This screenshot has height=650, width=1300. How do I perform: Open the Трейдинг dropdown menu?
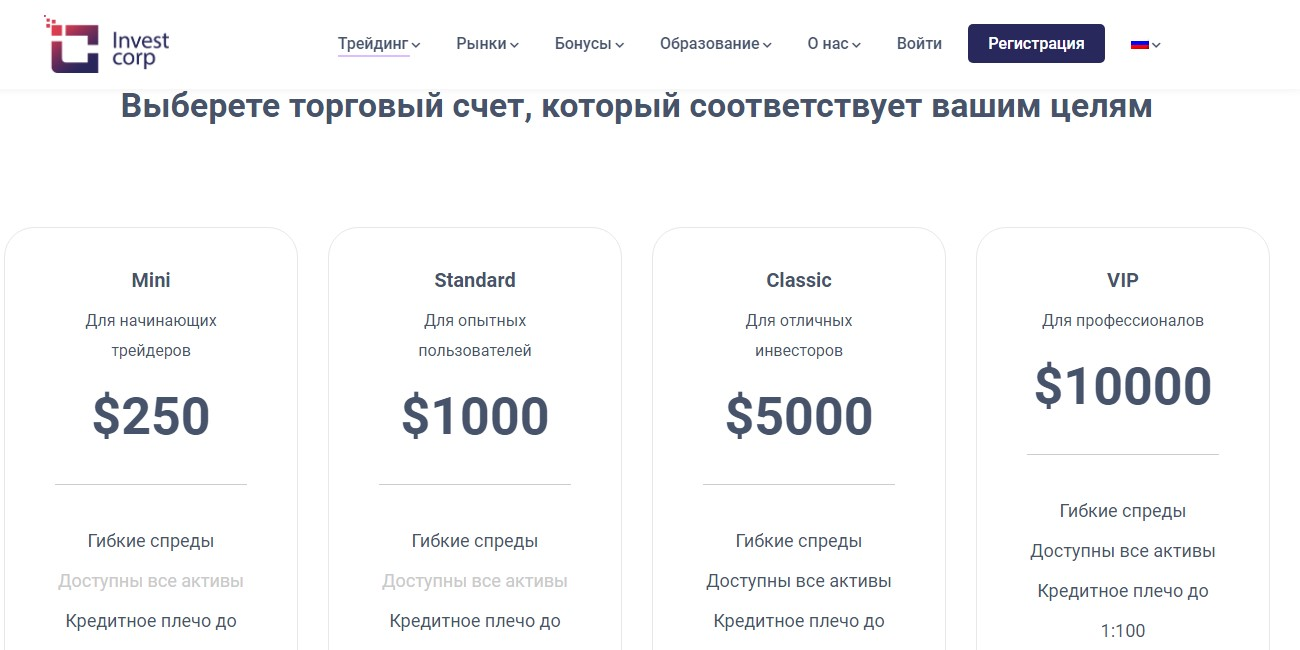(378, 44)
